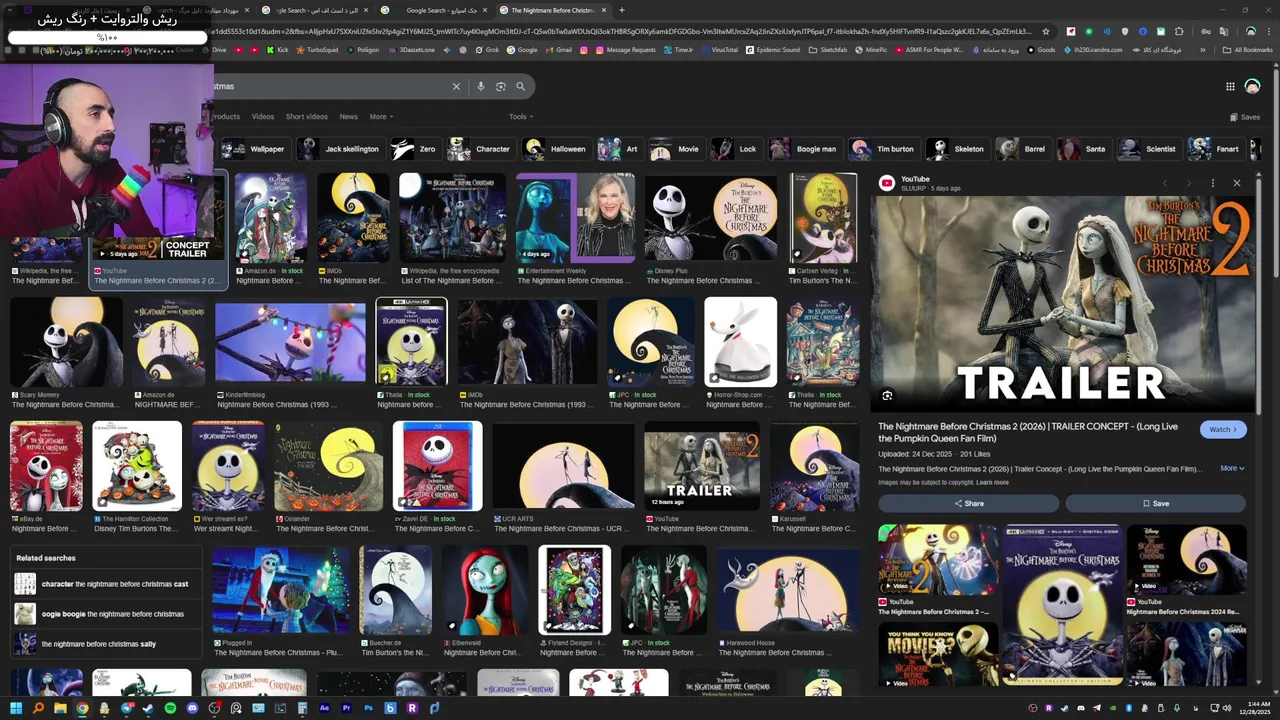Open the Plugged In Santa Jack thumbnail
1280x720 pixels.
coord(282,590)
